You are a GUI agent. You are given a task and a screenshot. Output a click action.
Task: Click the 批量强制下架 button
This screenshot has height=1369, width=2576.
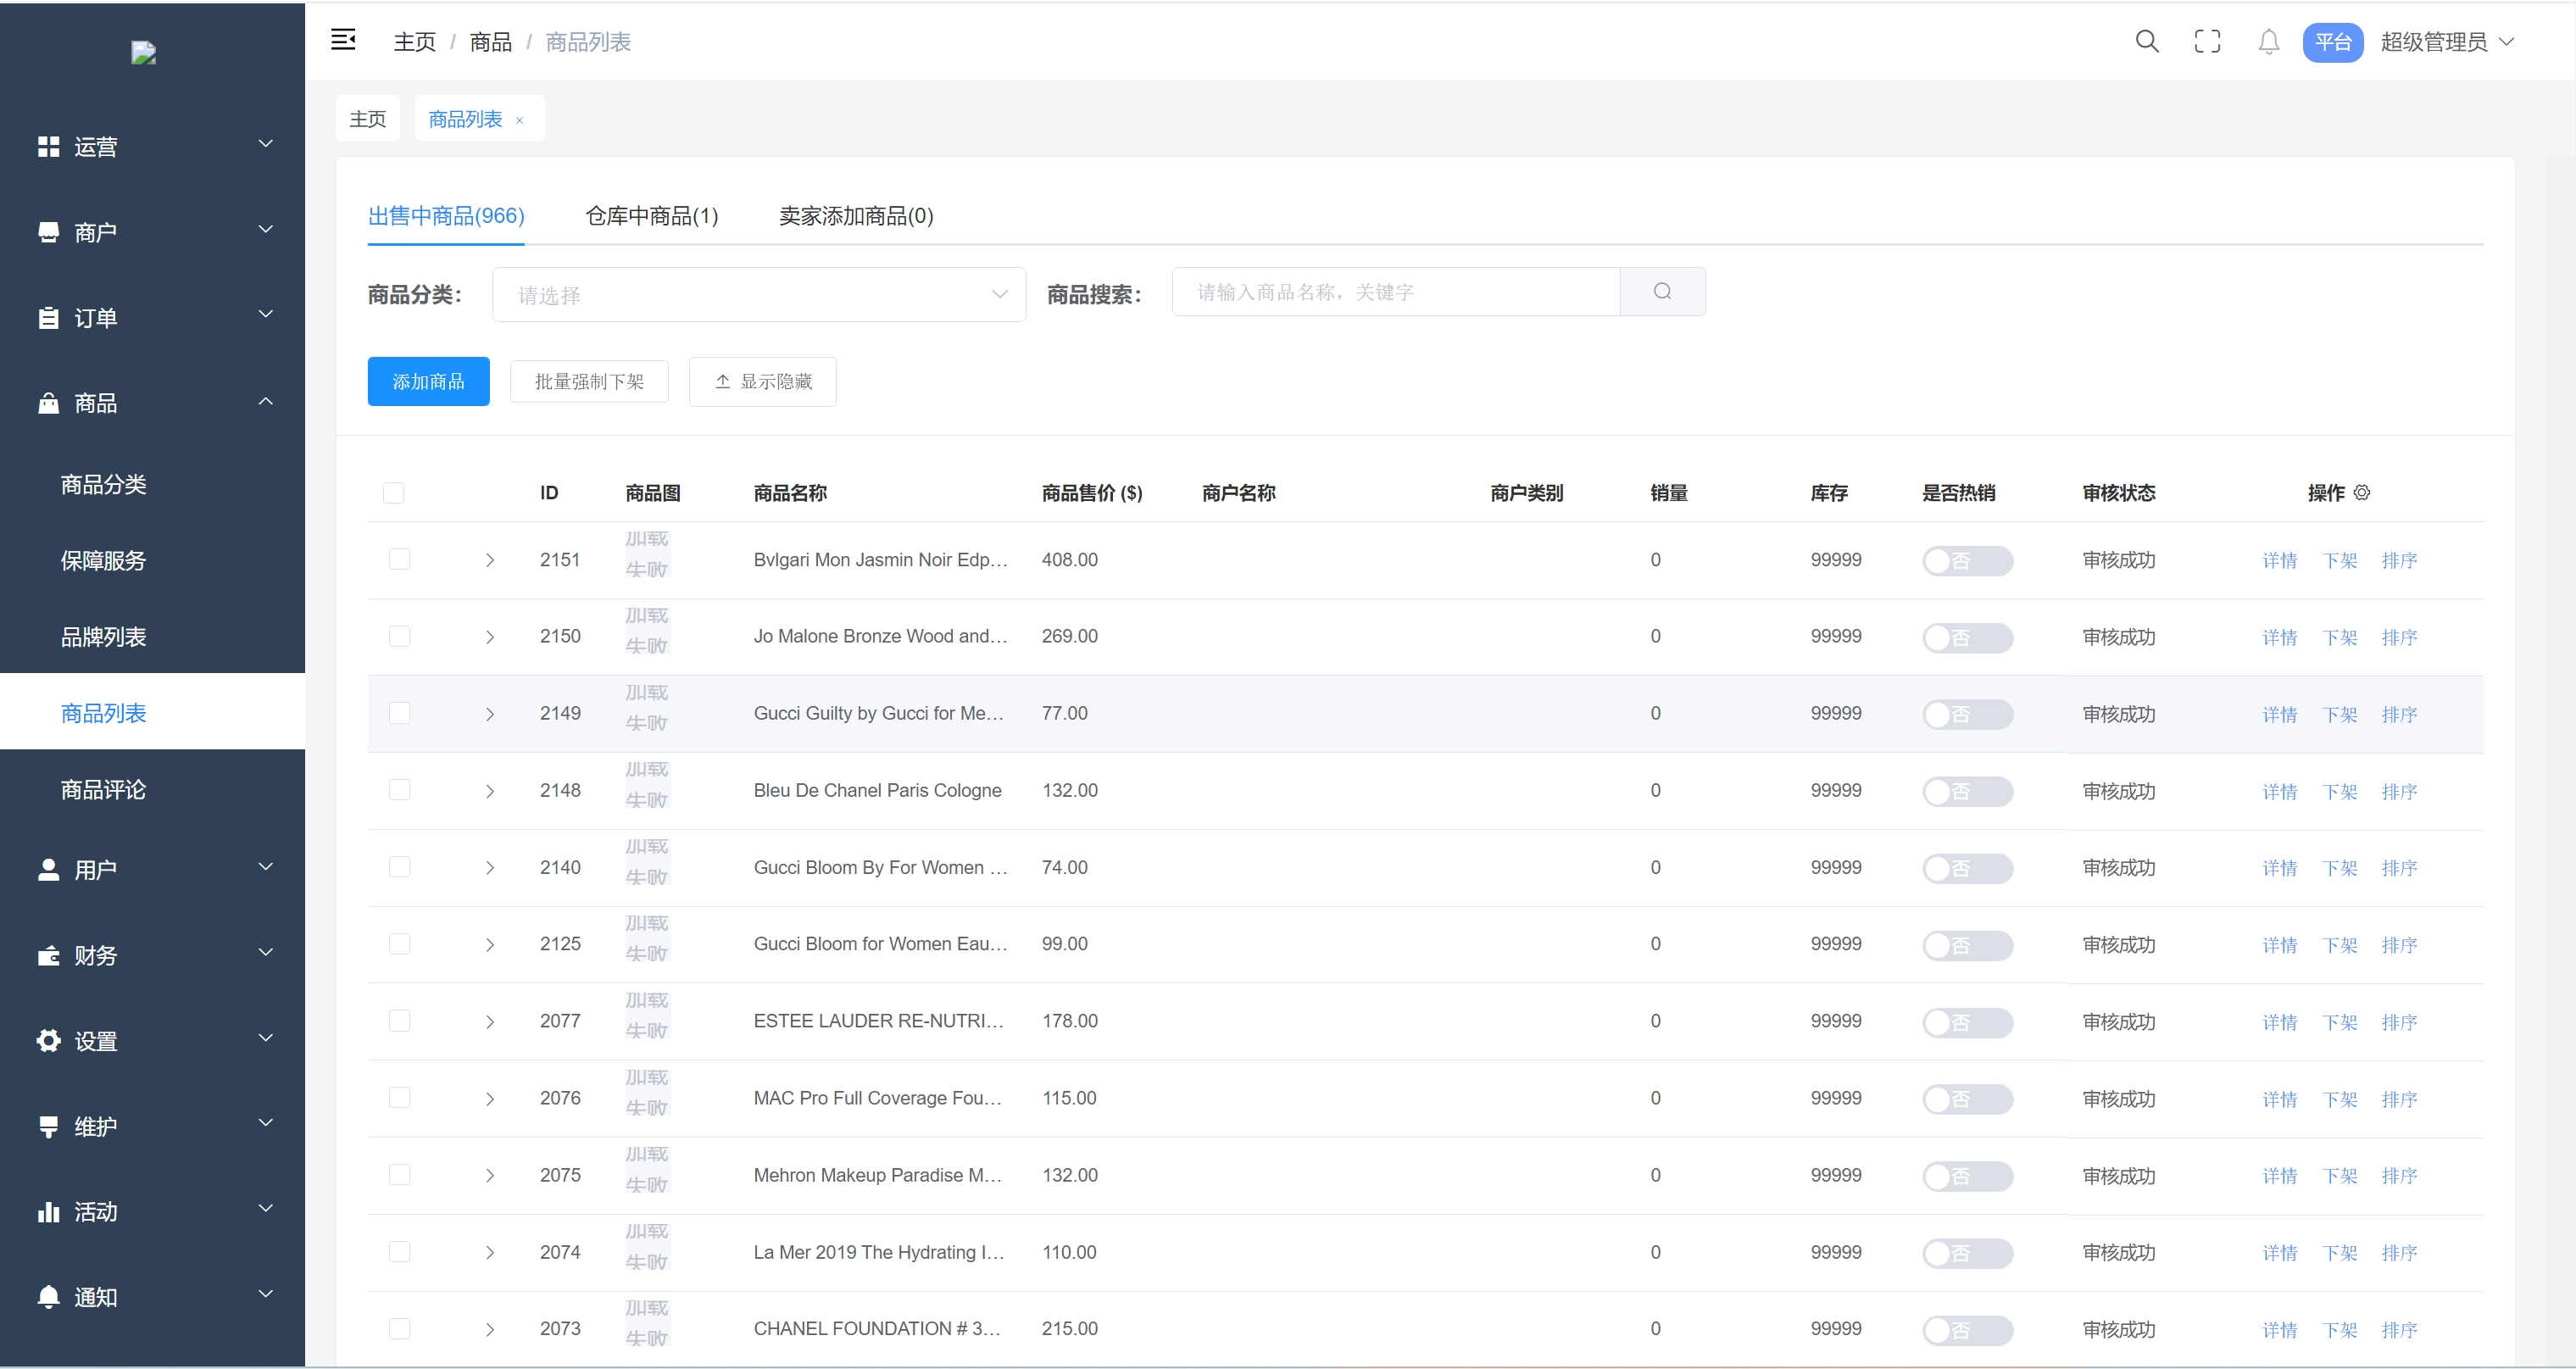(x=589, y=381)
